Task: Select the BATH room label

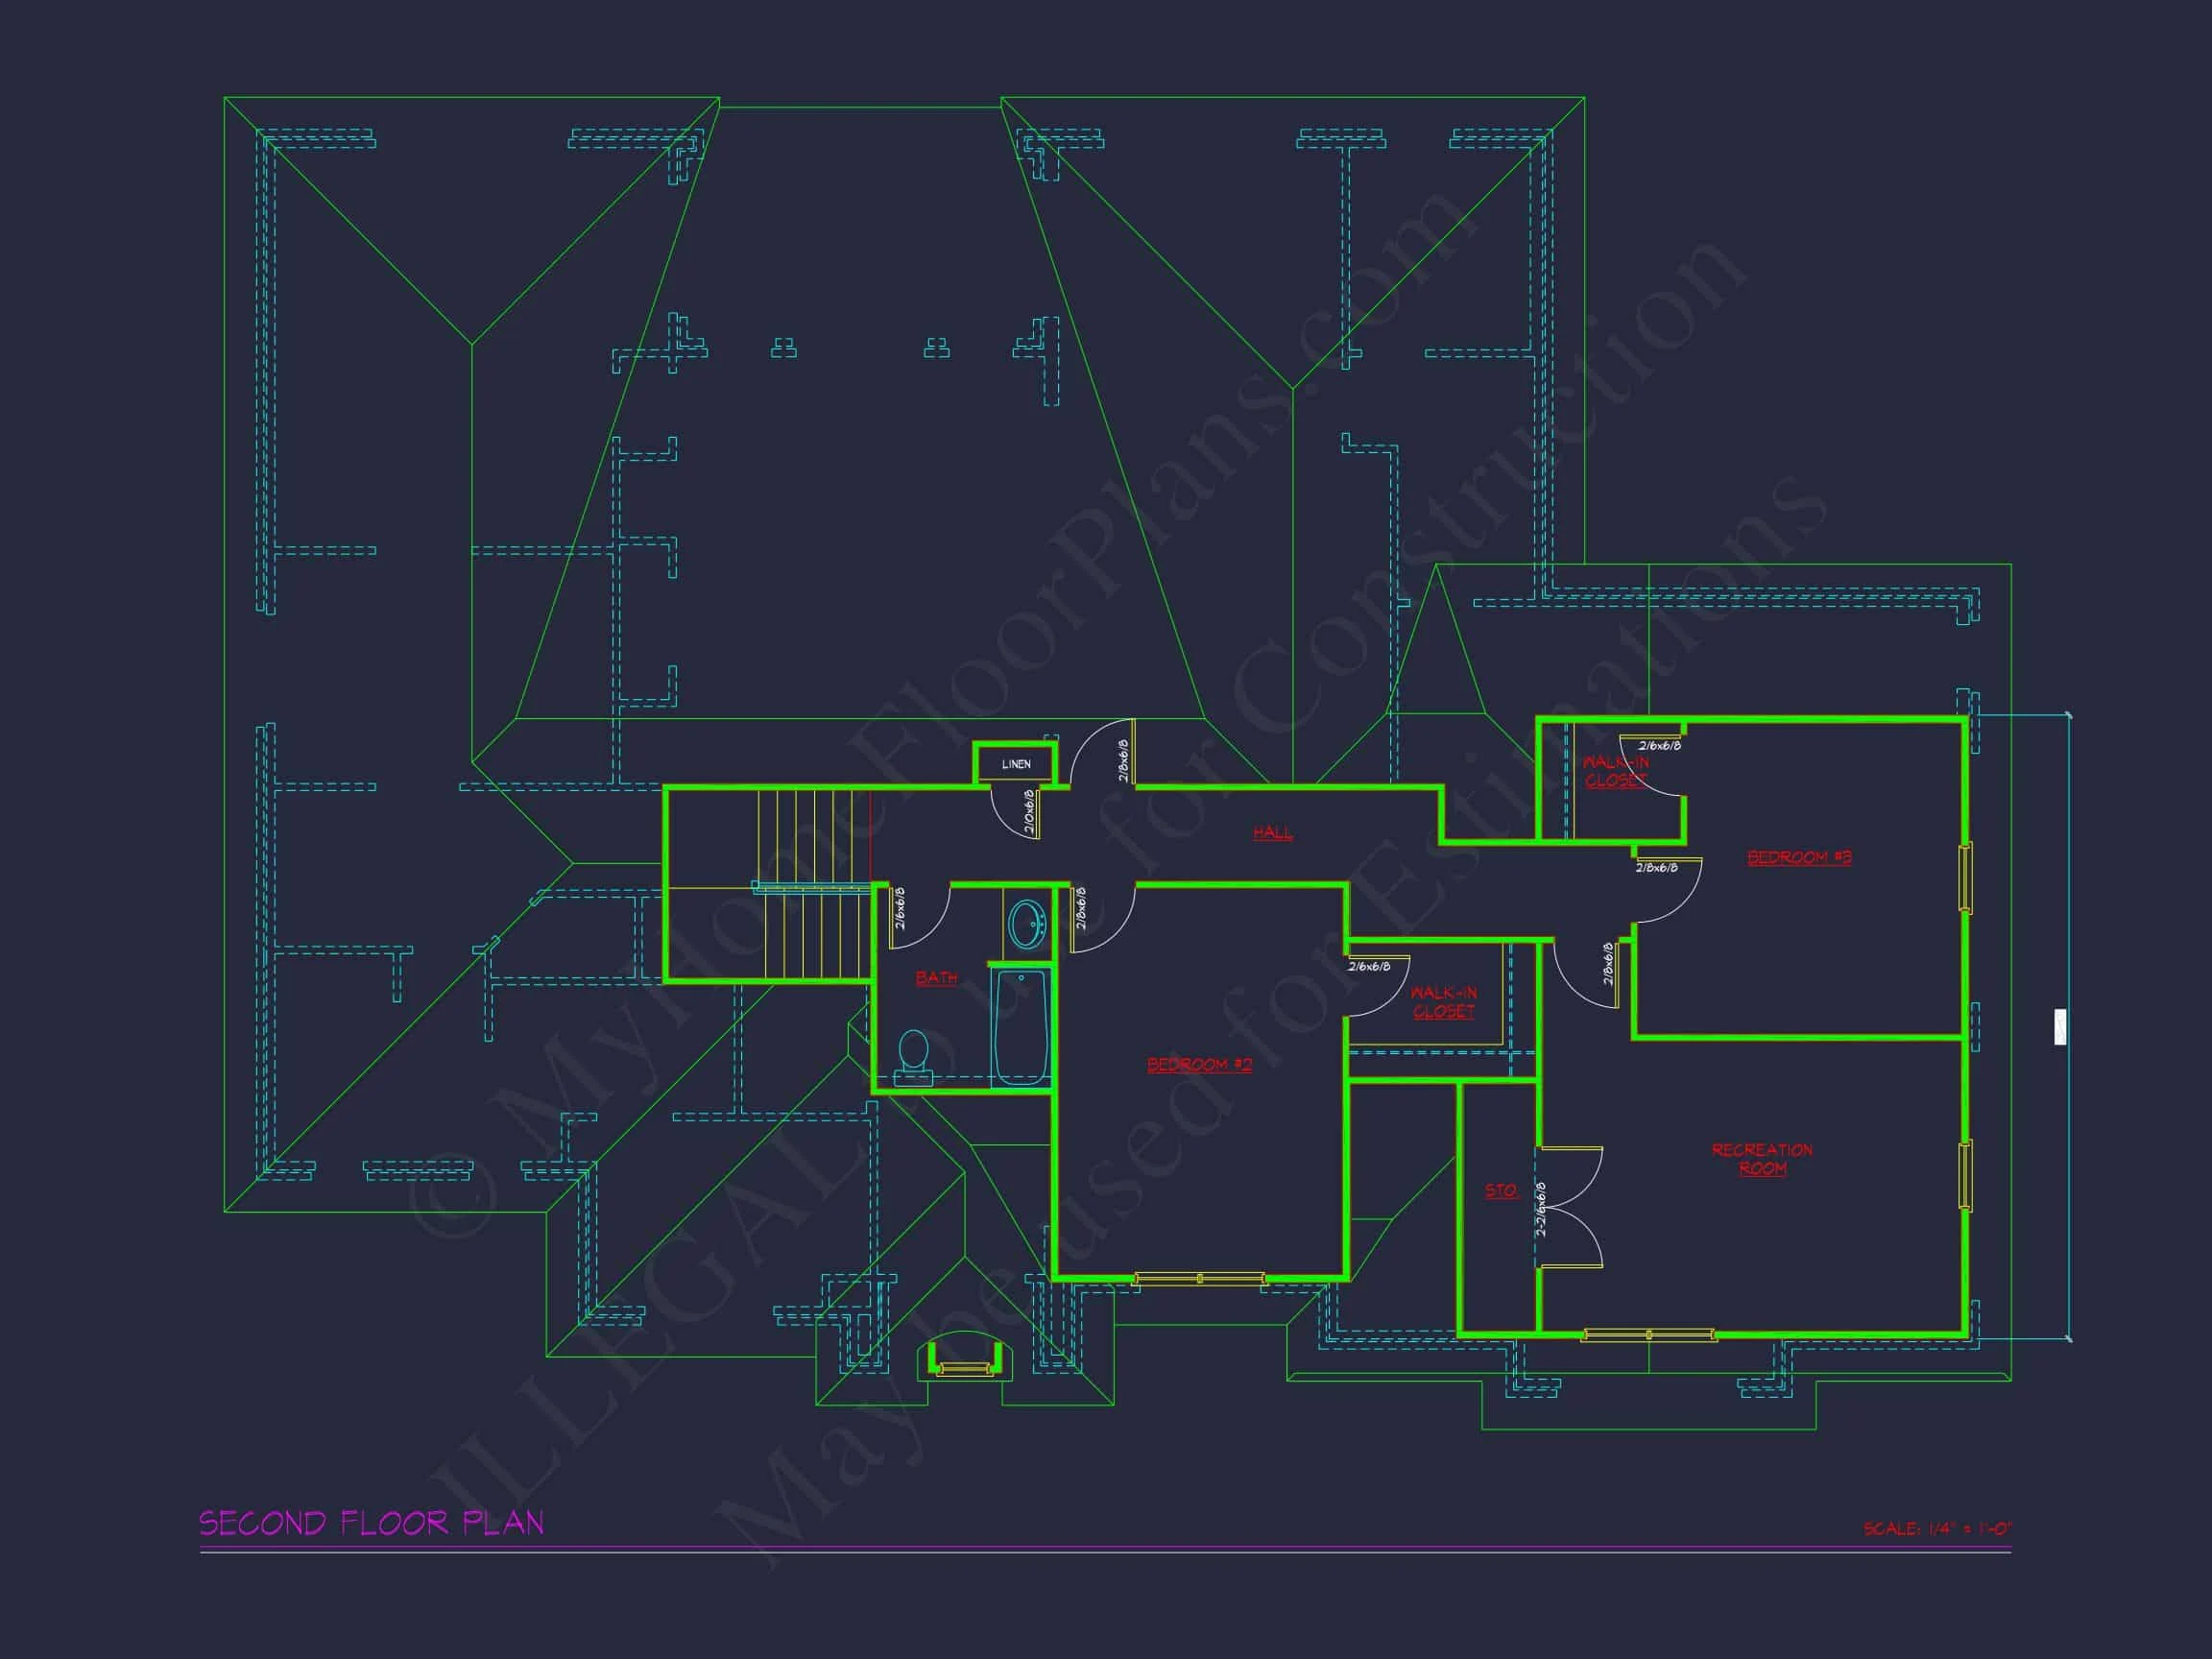Action: pos(936,977)
